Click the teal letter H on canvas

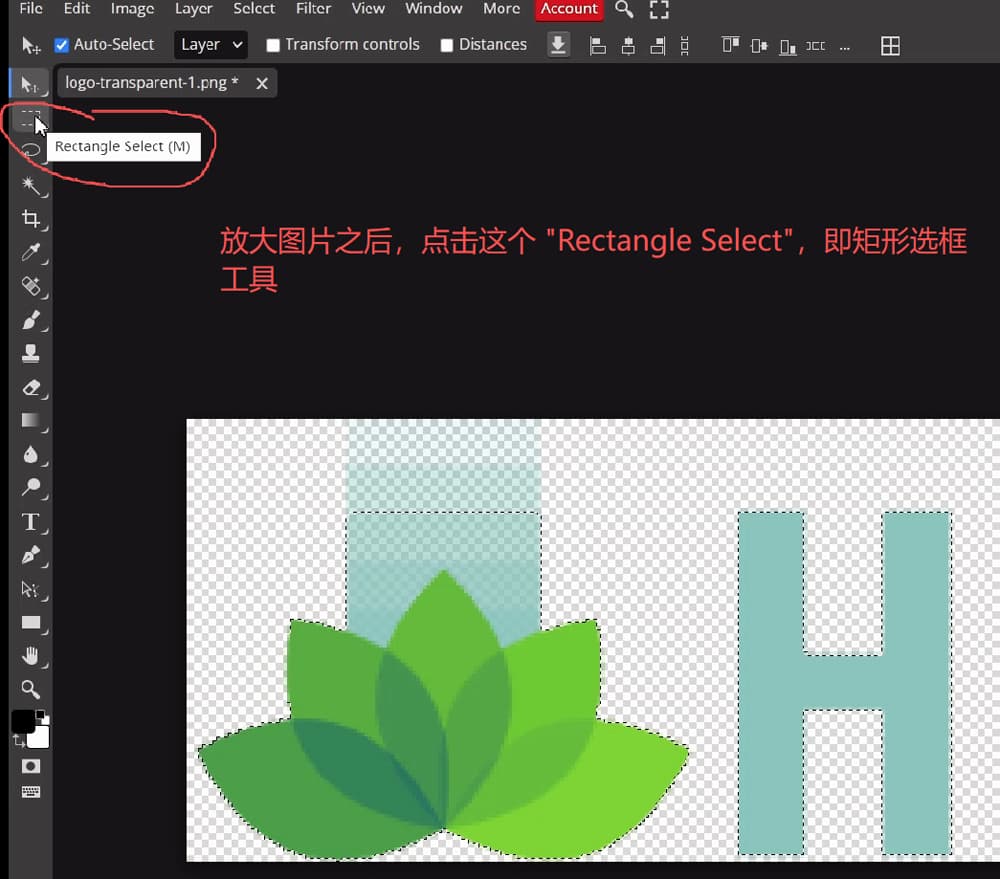[x=844, y=683]
